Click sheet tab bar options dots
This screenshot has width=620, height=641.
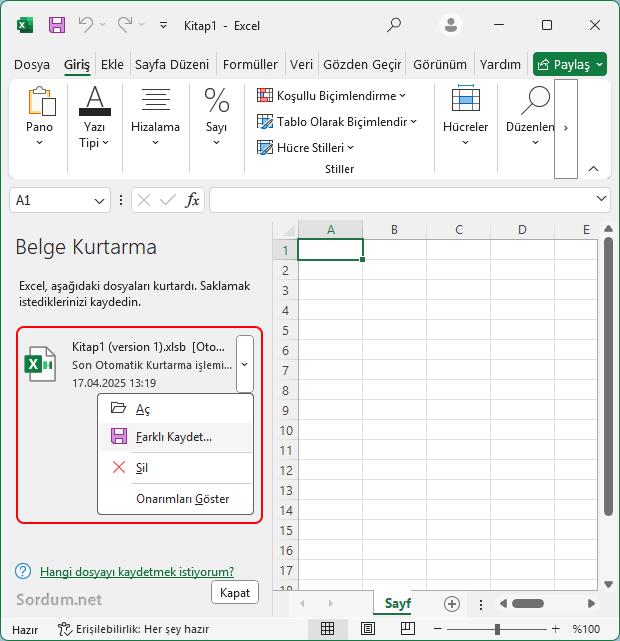click(x=481, y=604)
